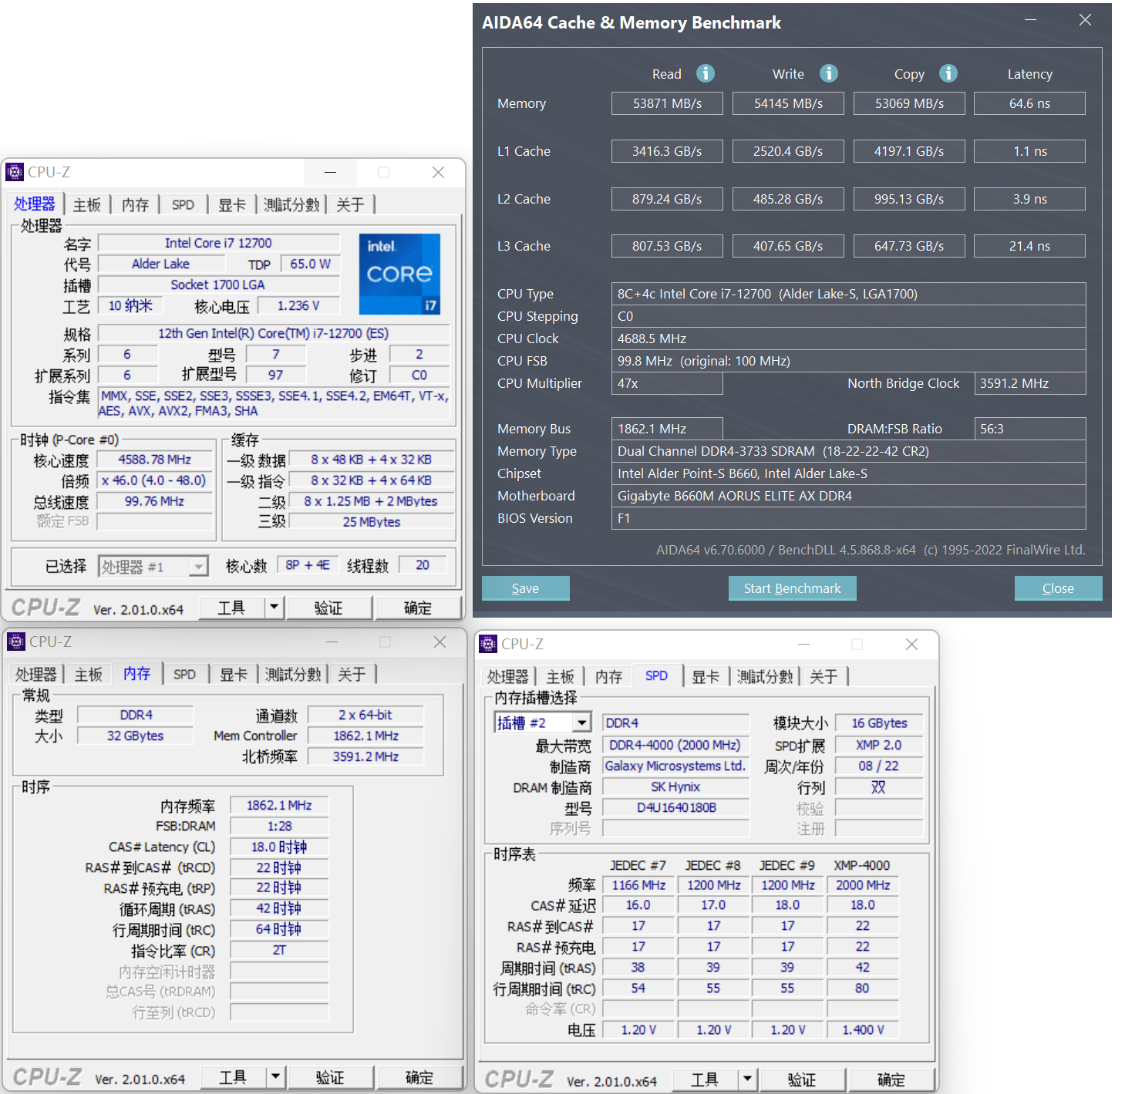Click 确定 in the CPU-Z SPD window
1125x1094 pixels.
coord(891,1079)
